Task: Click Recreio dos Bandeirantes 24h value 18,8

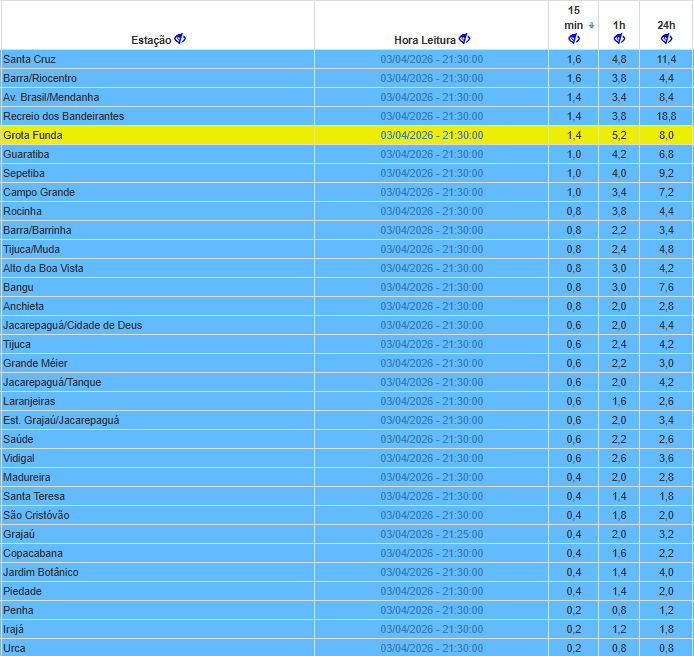Action: point(666,116)
